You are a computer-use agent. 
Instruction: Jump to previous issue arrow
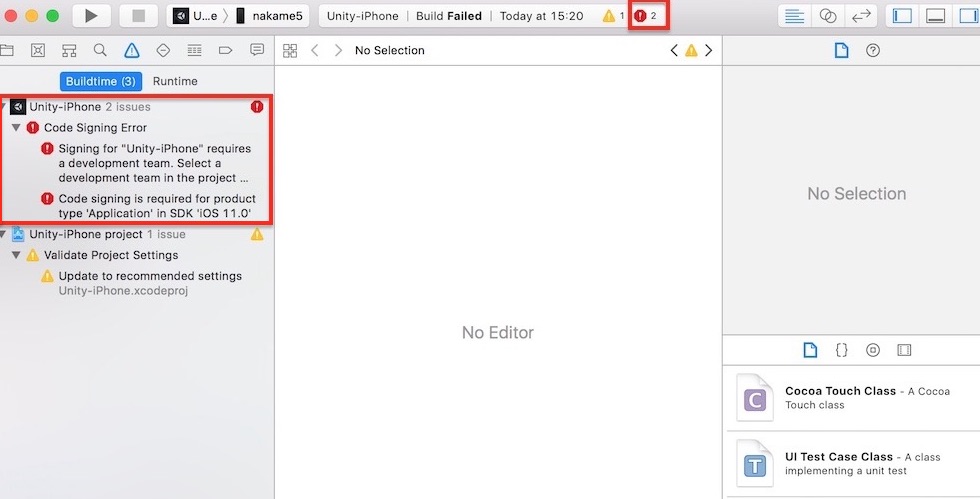click(674, 51)
